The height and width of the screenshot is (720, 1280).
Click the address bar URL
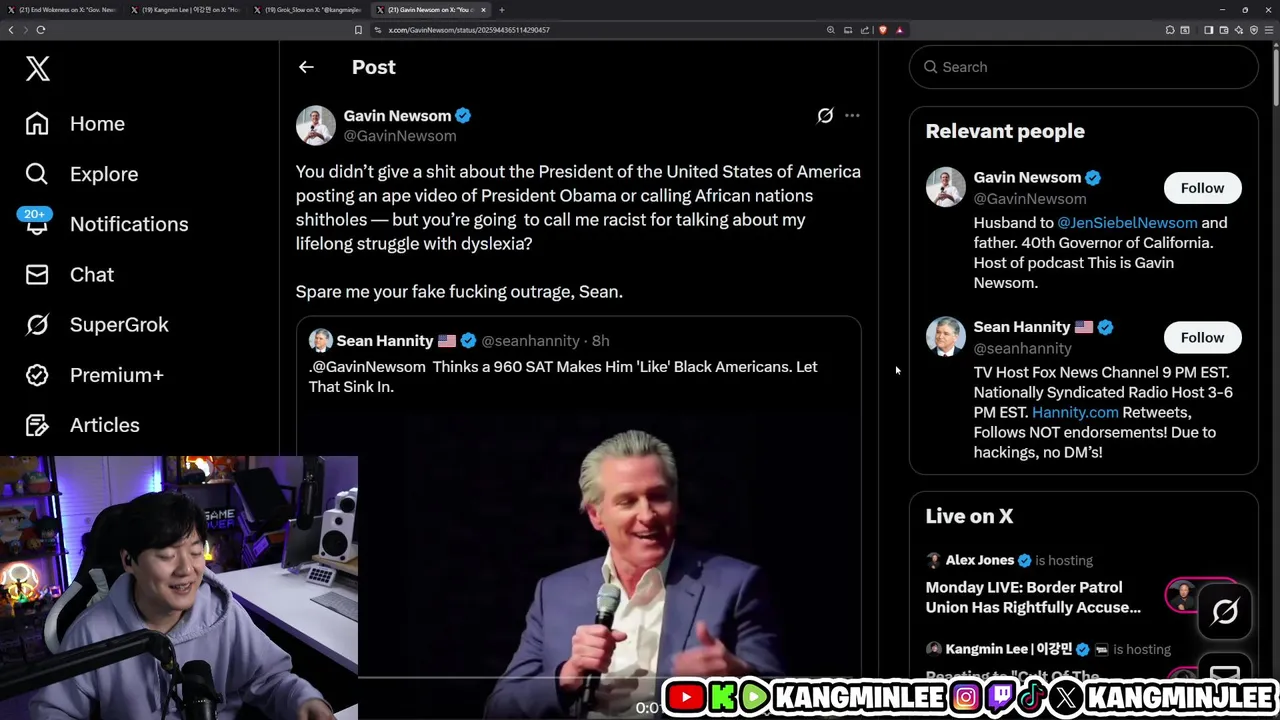point(469,30)
